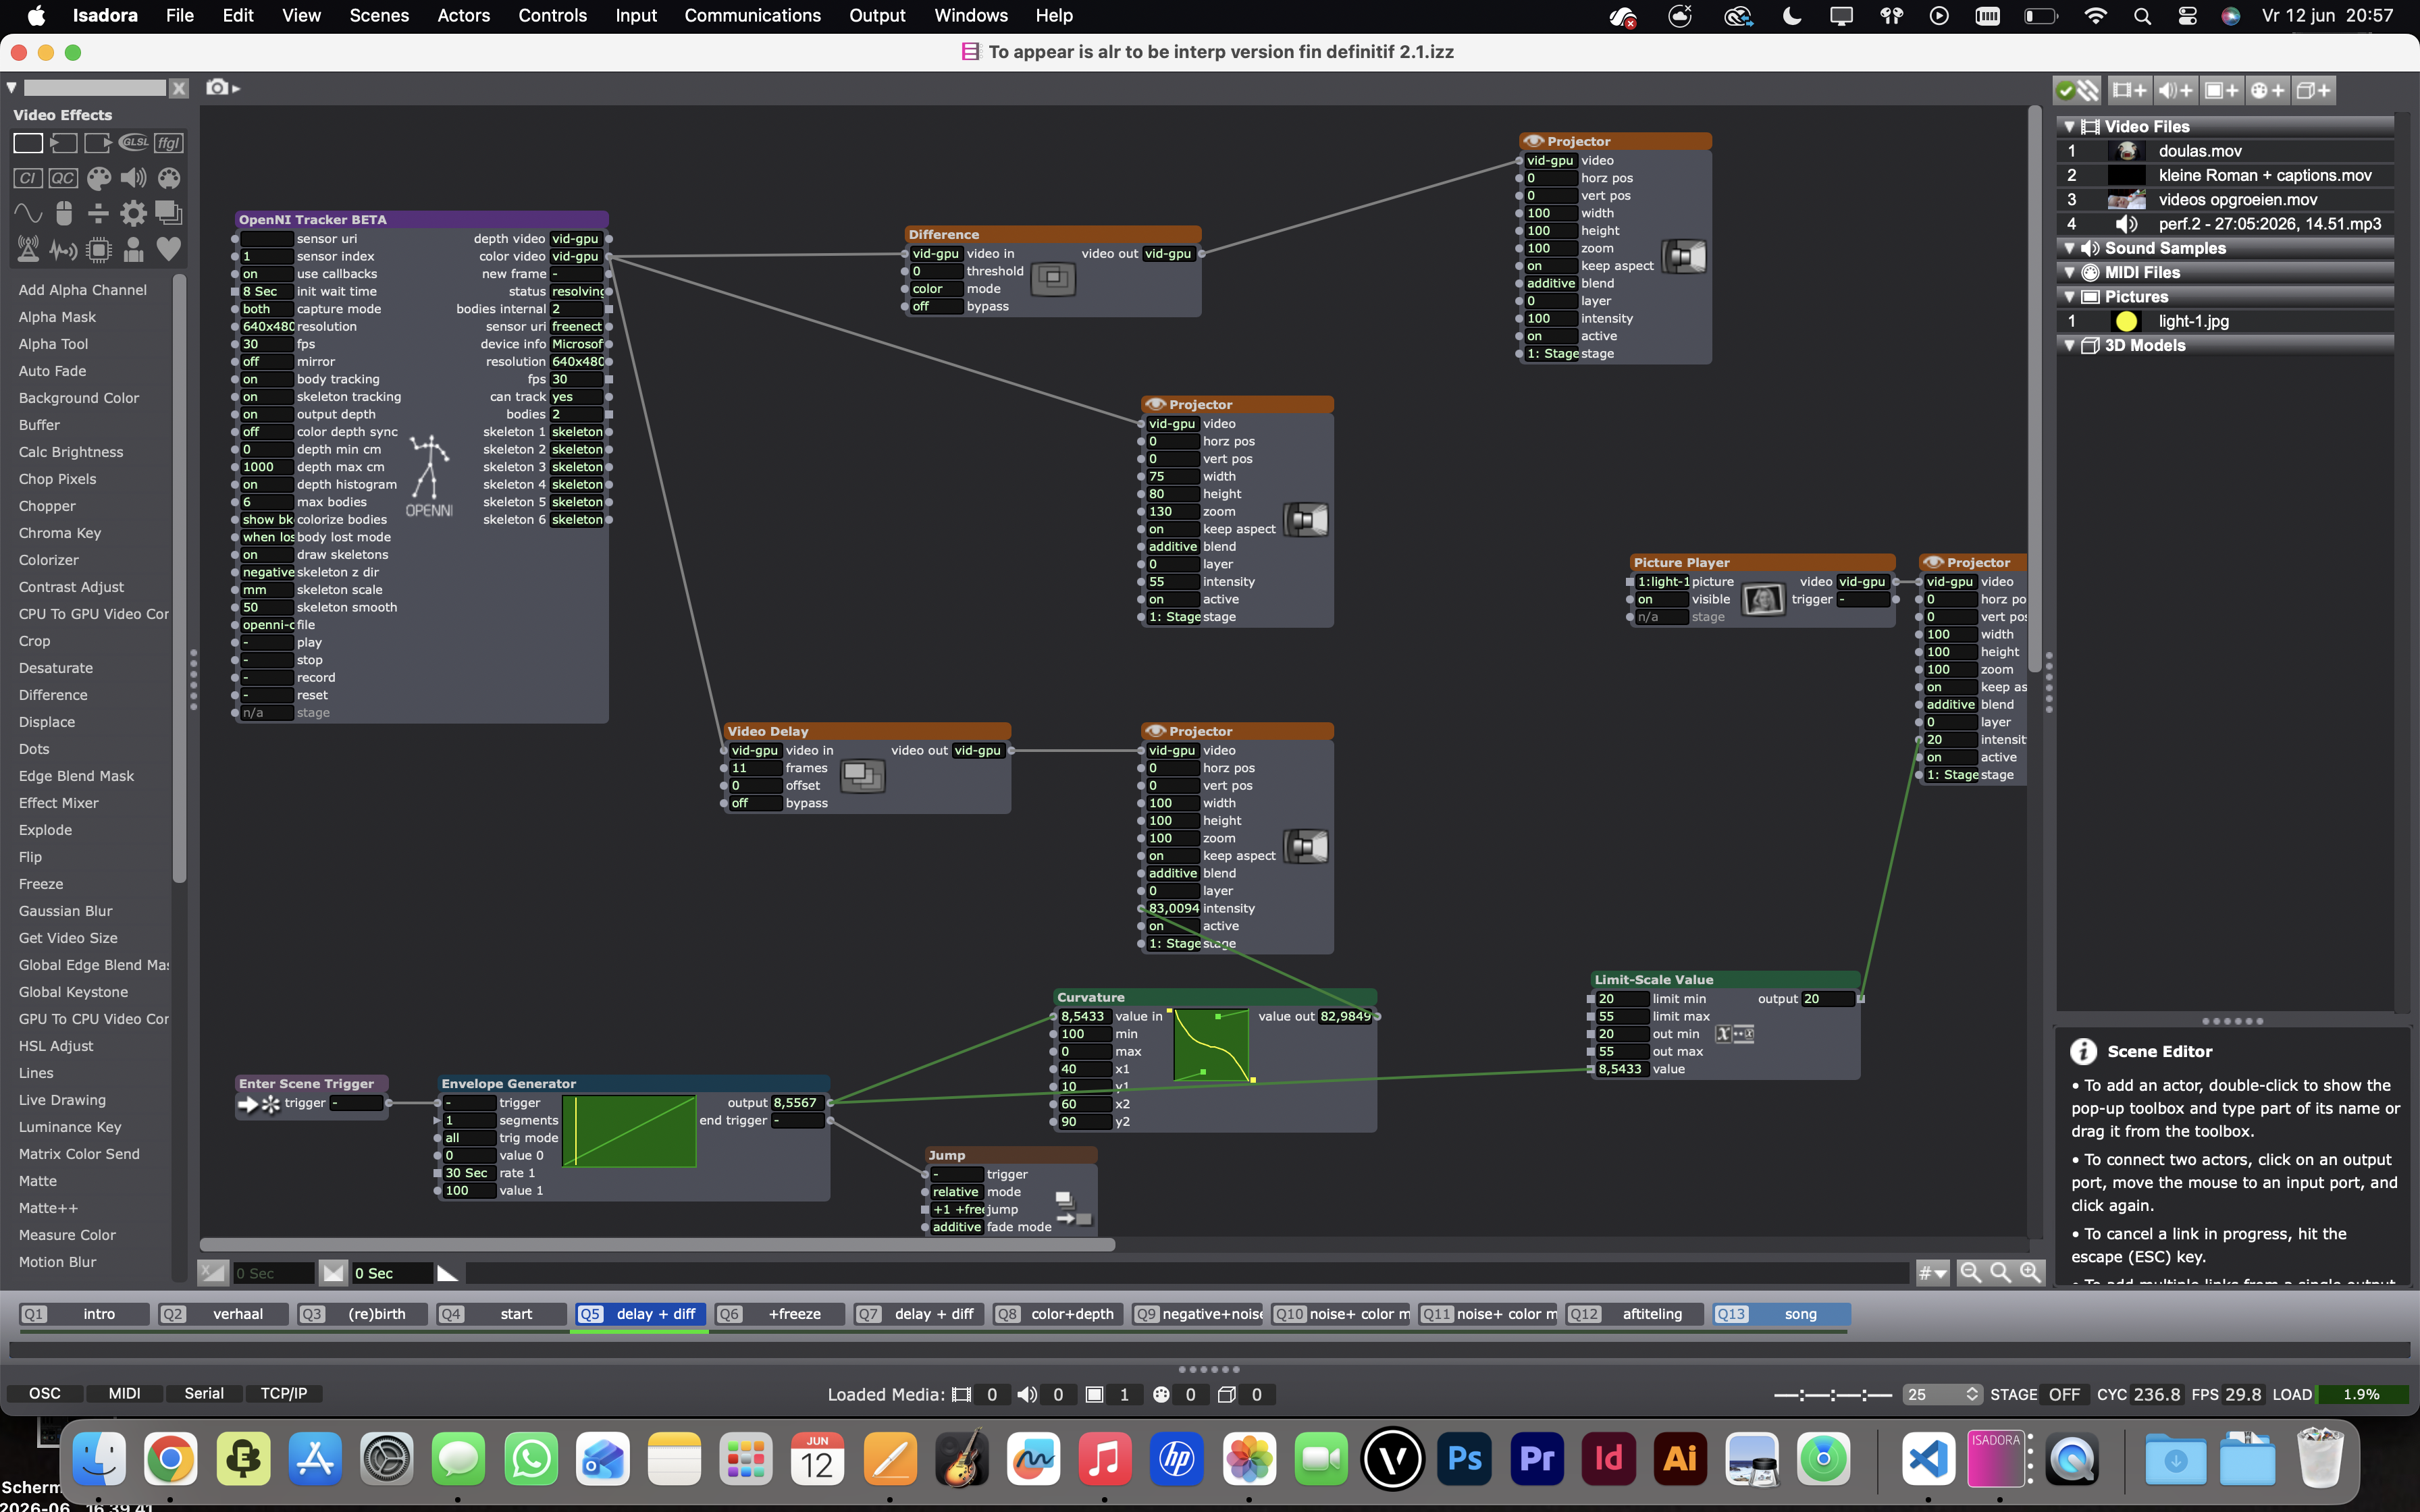Click the zoom out magnifier icon
The height and width of the screenshot is (1512, 2420).
click(x=1971, y=1272)
